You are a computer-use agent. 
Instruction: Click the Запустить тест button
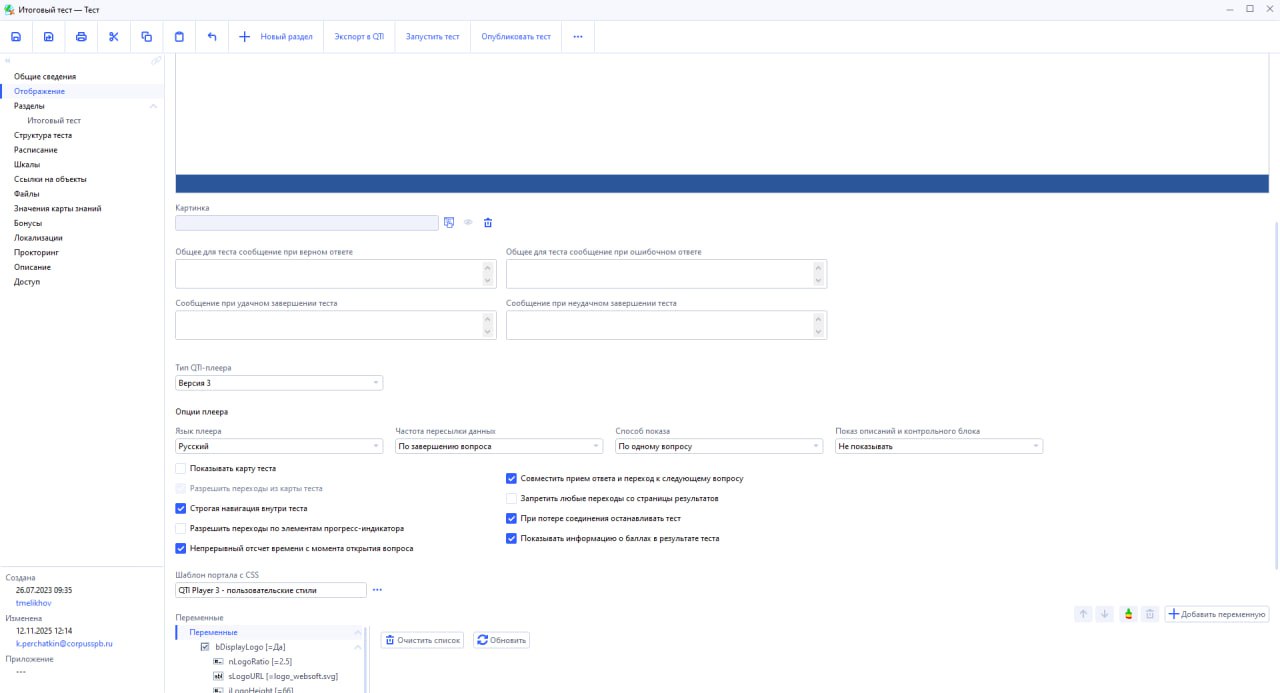click(x=432, y=37)
